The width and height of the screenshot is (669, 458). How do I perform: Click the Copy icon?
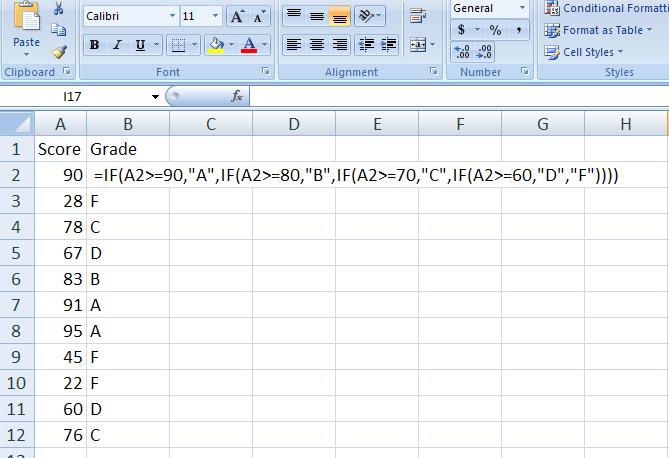click(59, 29)
